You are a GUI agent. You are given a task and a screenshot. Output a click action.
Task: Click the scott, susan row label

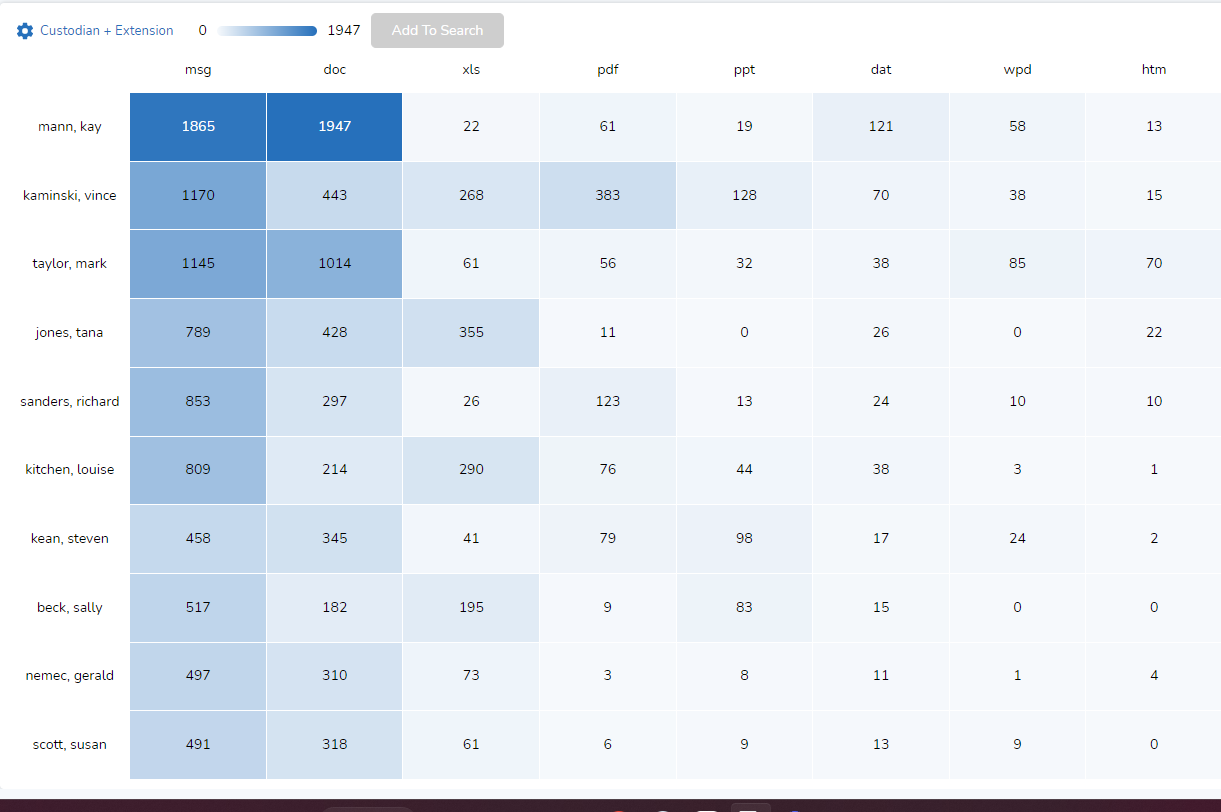click(x=70, y=745)
